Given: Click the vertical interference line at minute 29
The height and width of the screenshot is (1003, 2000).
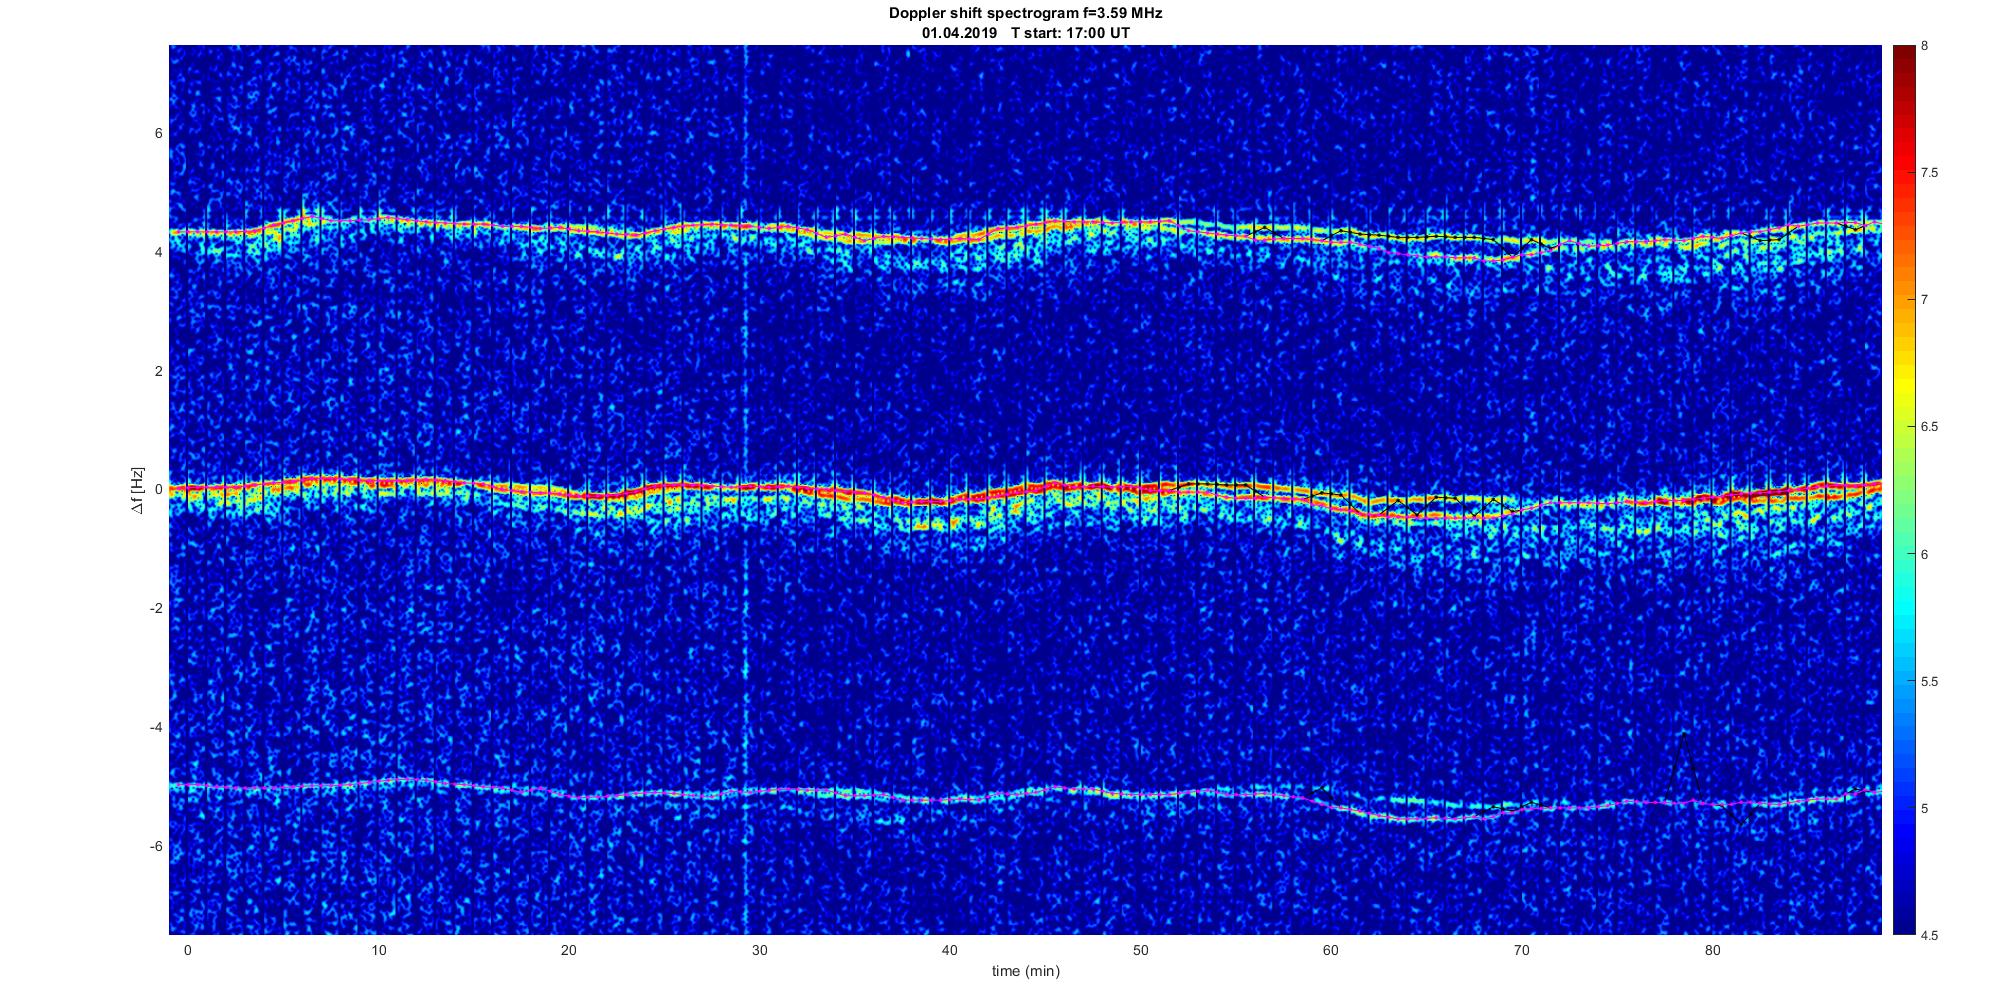Looking at the screenshot, I should point(746,490).
